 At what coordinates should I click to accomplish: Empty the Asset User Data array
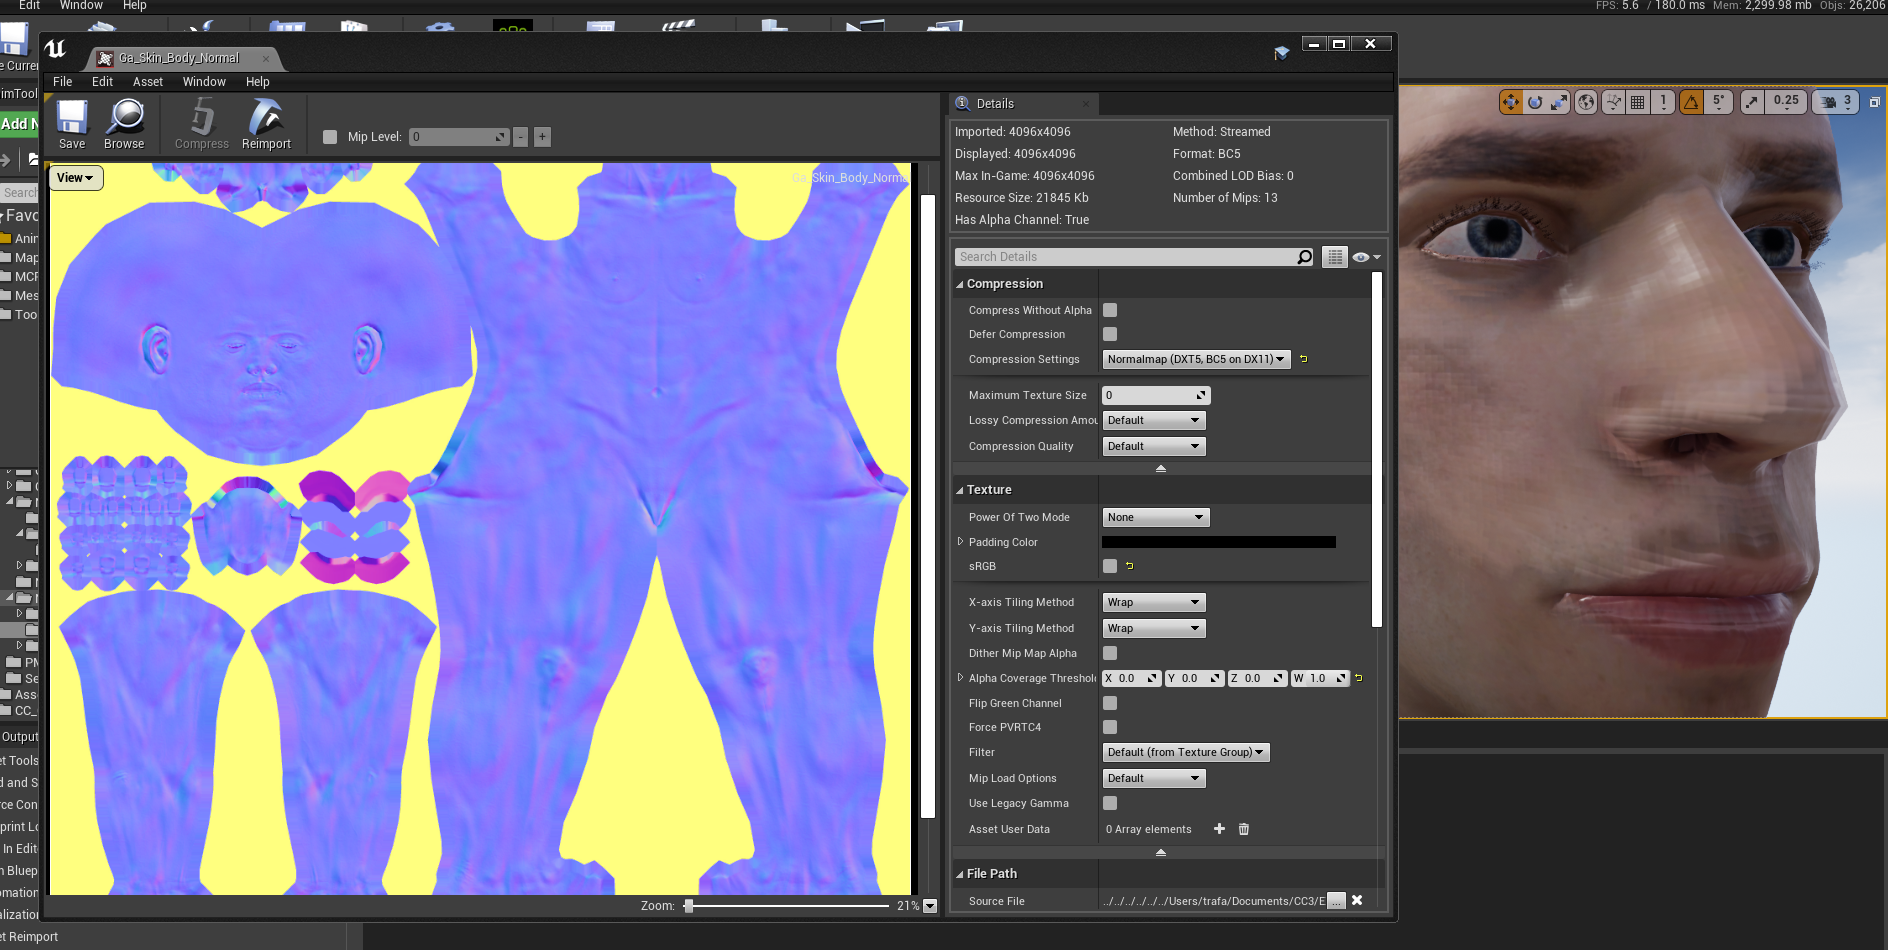[1244, 829]
